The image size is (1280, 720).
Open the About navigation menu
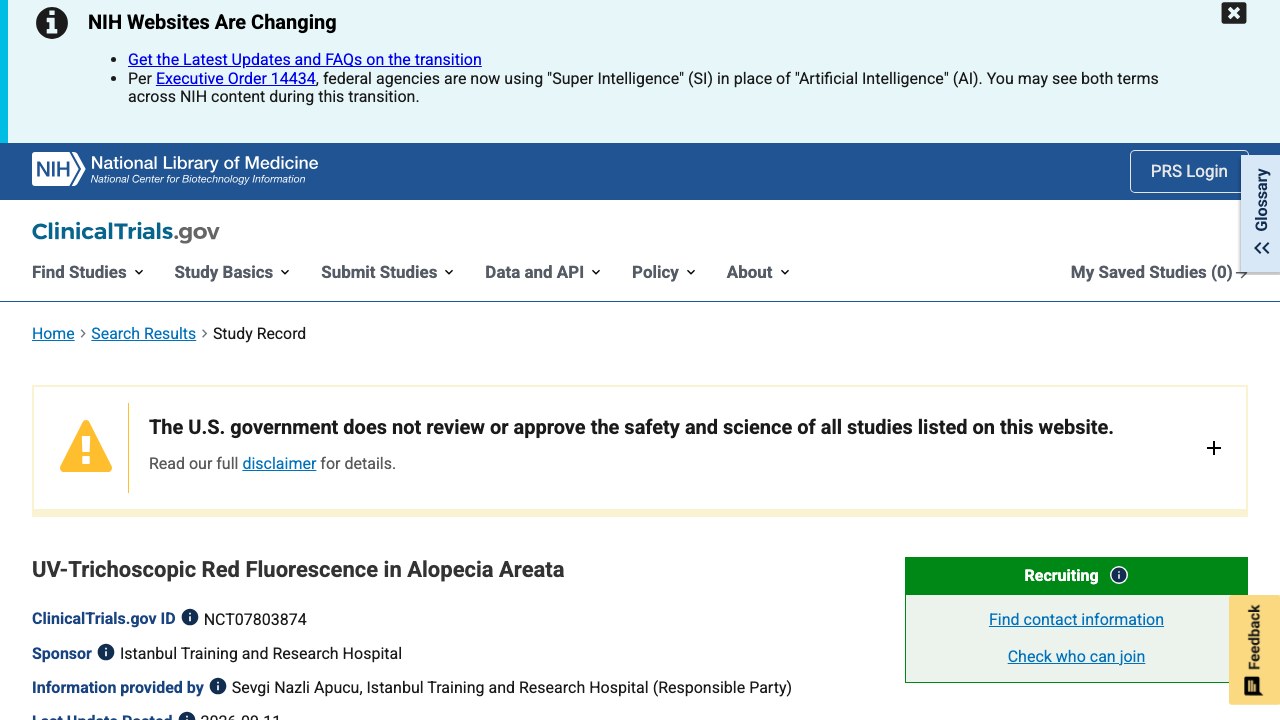(758, 272)
